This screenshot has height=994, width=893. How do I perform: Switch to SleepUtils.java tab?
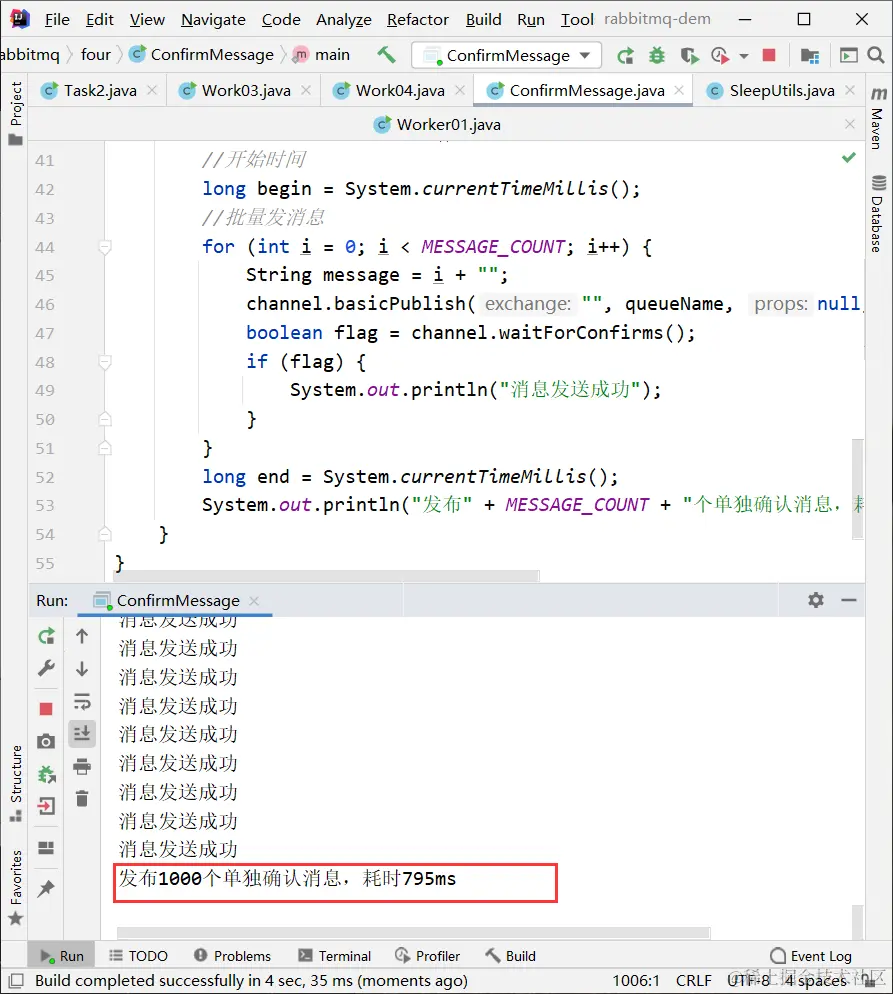tap(781, 91)
